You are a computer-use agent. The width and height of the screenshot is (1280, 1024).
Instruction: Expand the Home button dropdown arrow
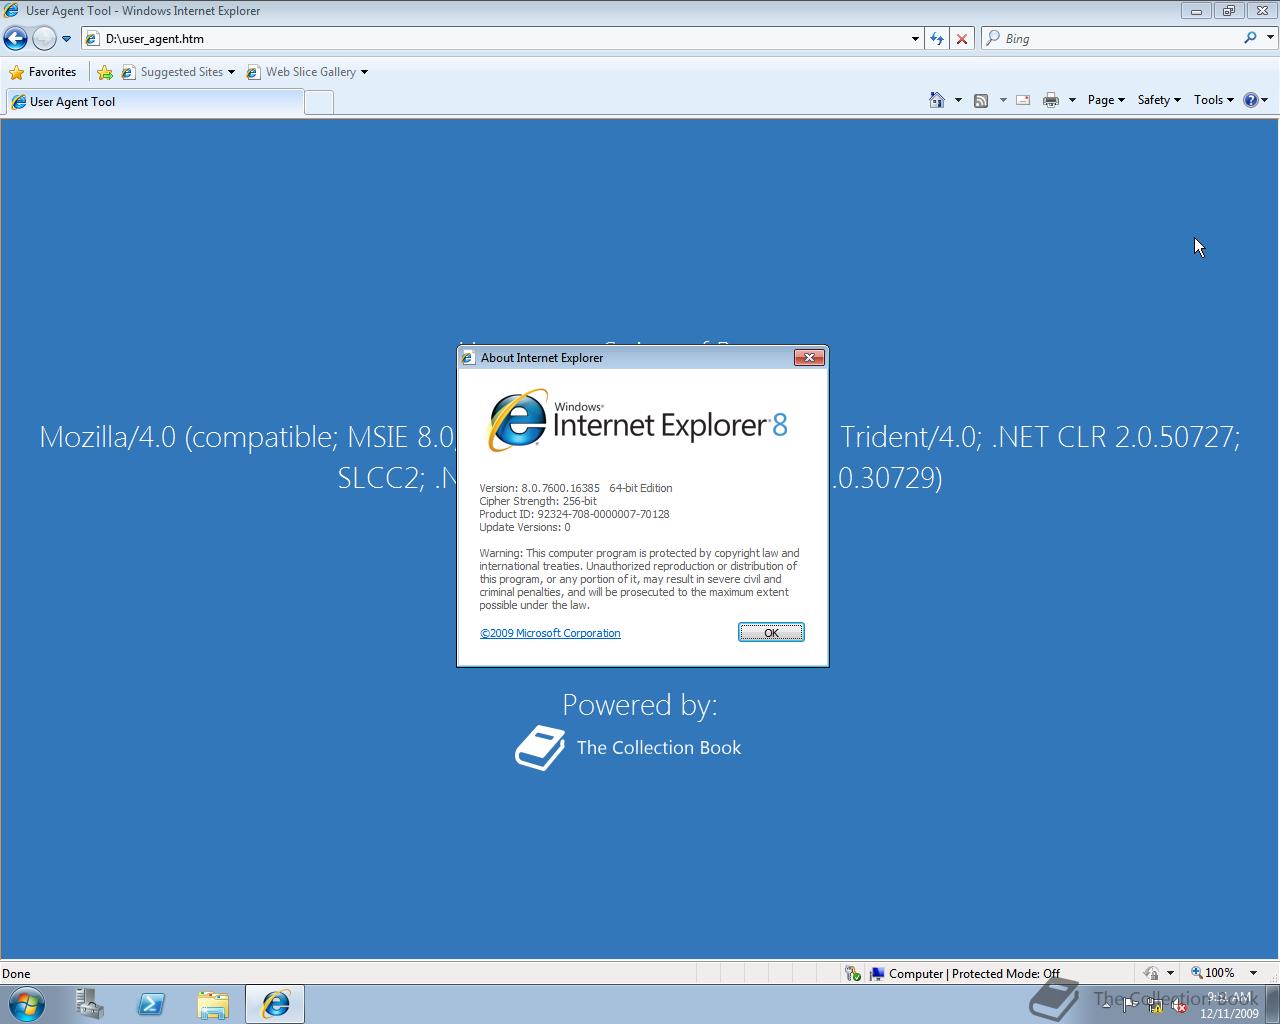[958, 100]
